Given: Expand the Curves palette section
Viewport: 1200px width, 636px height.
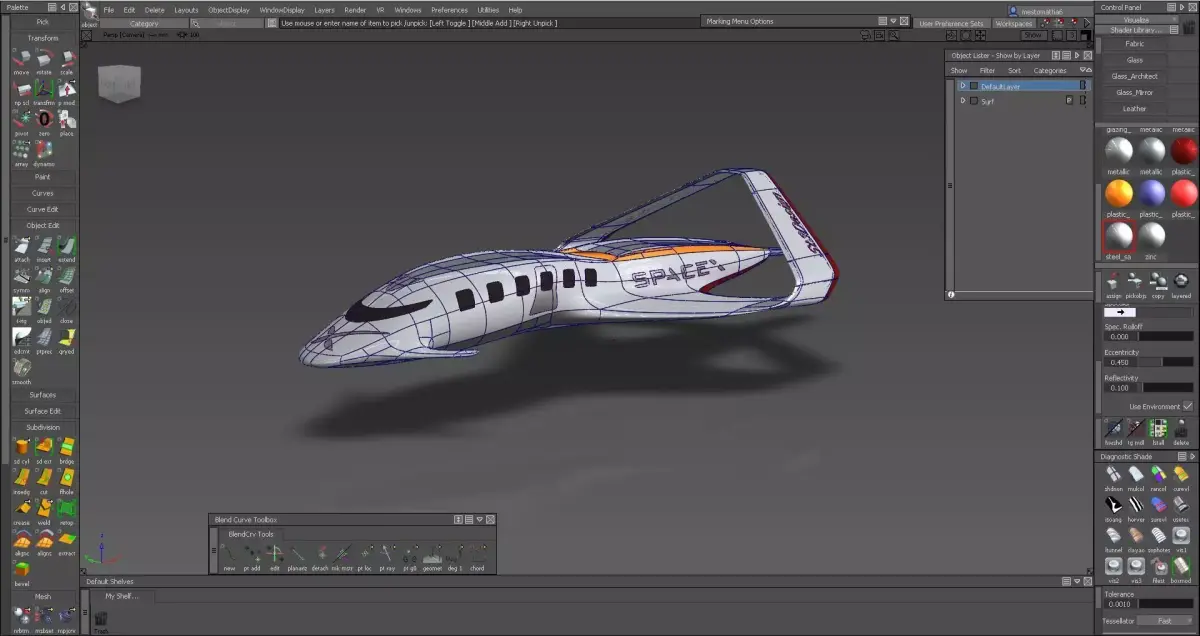Looking at the screenshot, I should pyautogui.click(x=43, y=193).
